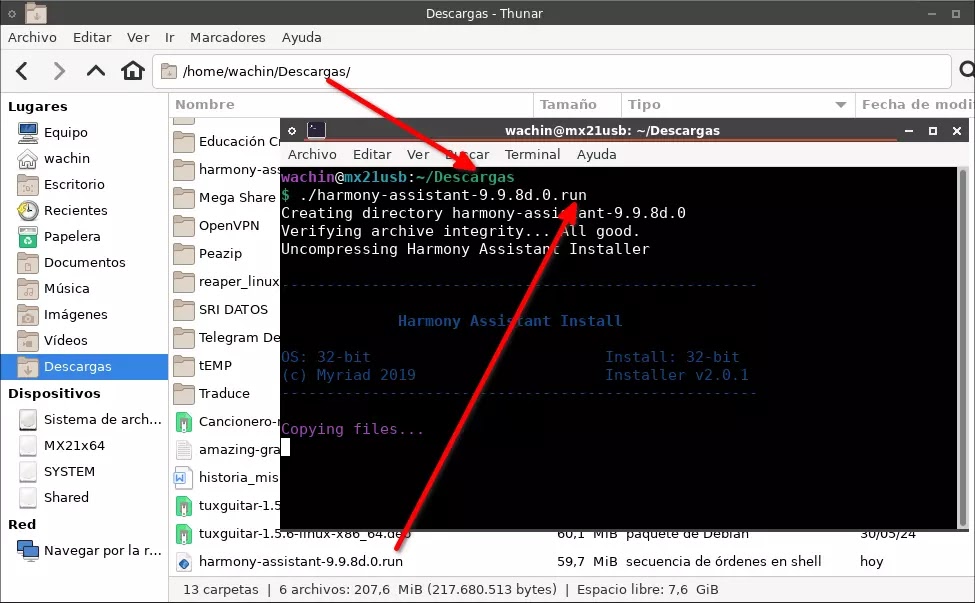The image size is (975, 603).
Task: Open the Archivo menu in Thunar
Action: pos(32,37)
